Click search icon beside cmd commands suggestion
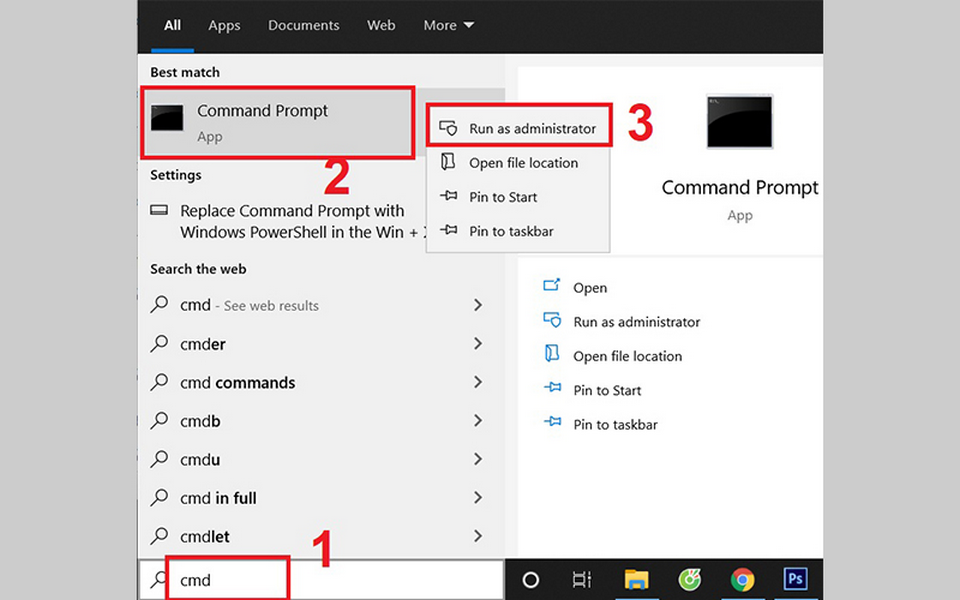 pos(159,381)
